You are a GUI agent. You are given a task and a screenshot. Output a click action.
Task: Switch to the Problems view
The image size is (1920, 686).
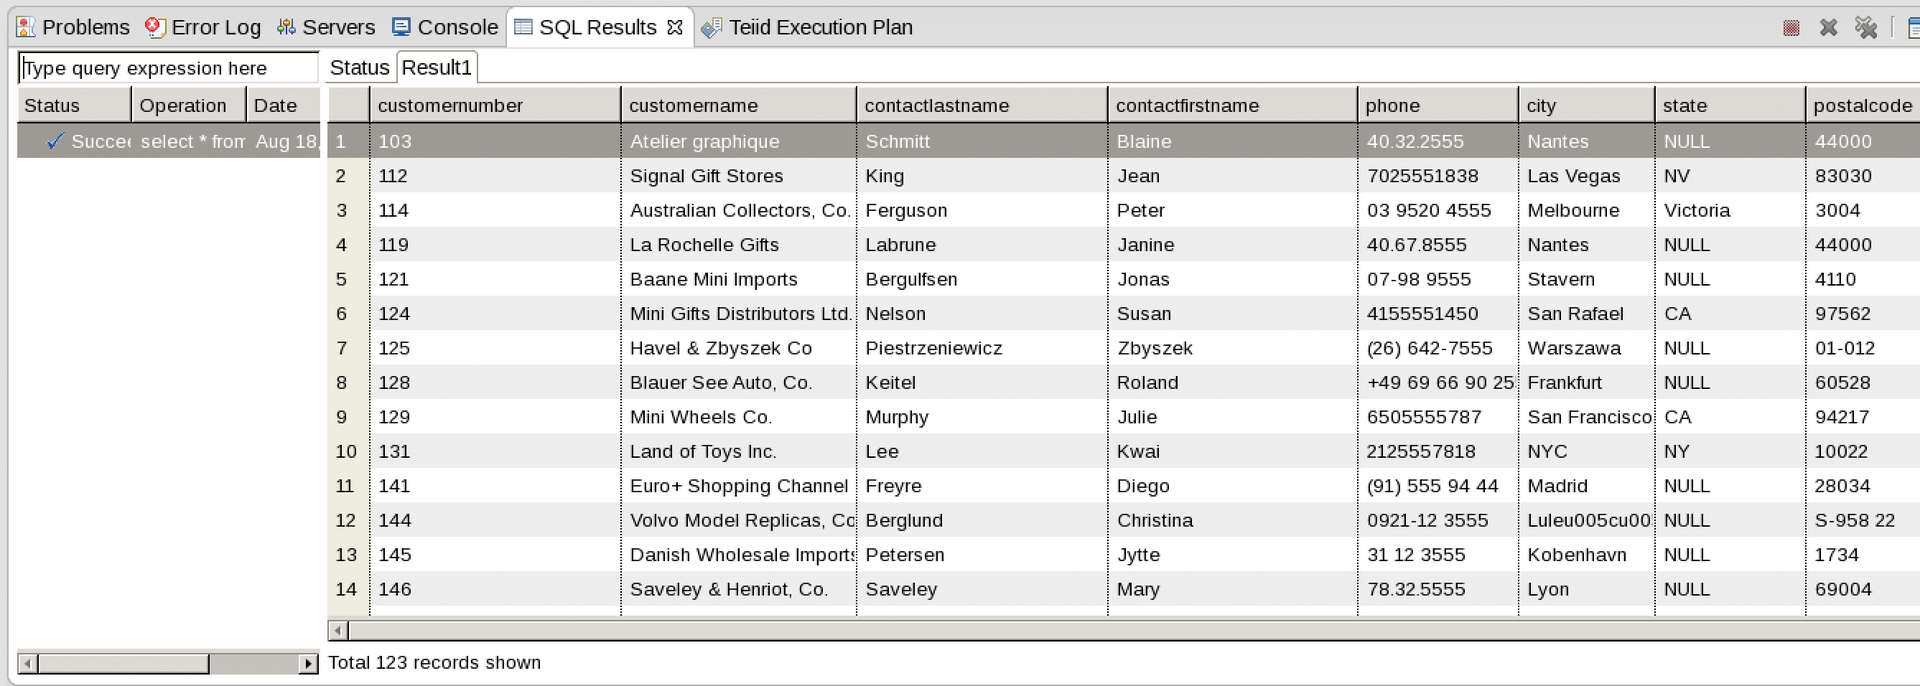(x=85, y=27)
